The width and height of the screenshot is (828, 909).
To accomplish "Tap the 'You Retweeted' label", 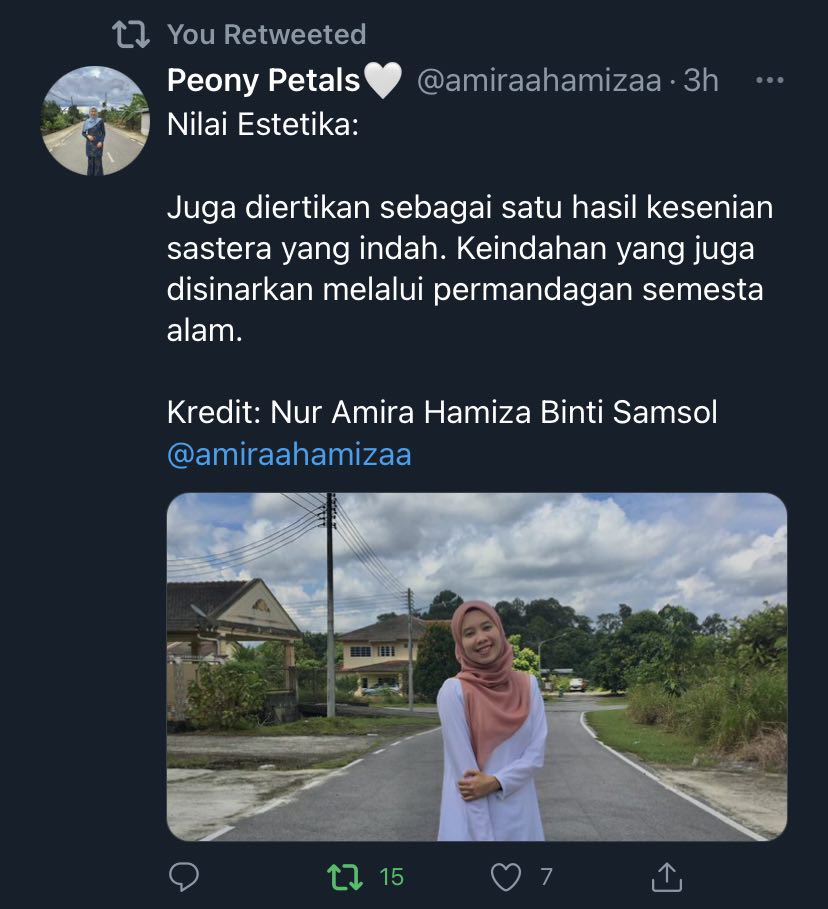I will (x=267, y=34).
